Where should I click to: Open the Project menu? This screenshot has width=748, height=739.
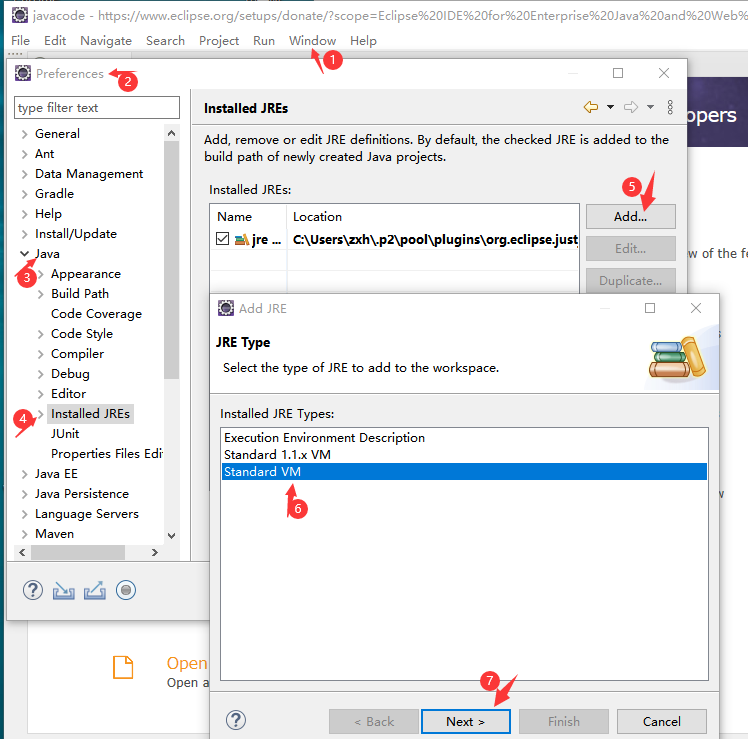[x=219, y=41]
